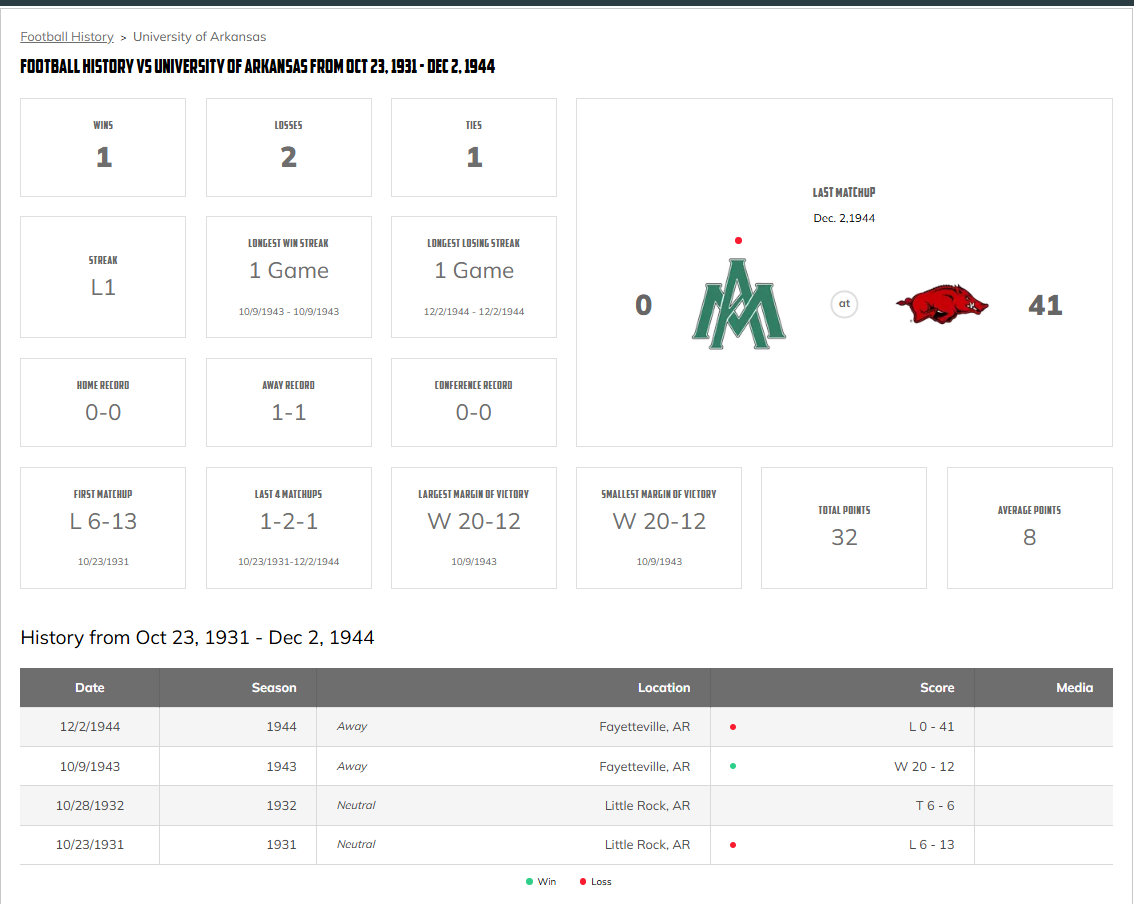1134x904 pixels.
Task: Click the red Loss legend dot
Action: (x=583, y=882)
